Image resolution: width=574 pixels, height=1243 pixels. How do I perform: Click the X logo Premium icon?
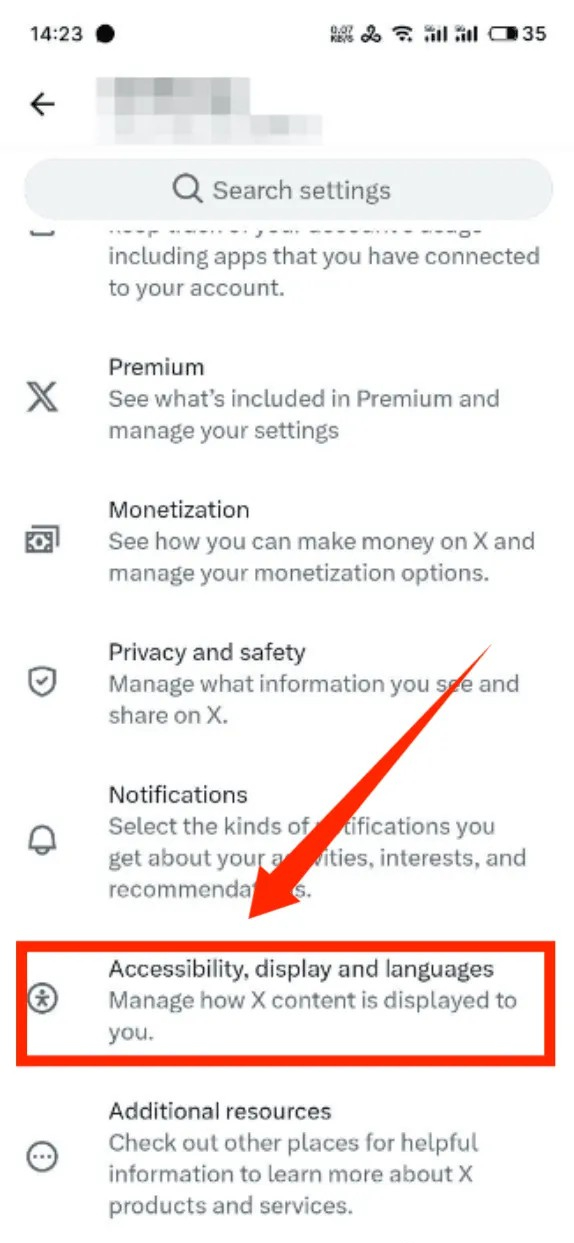point(42,399)
